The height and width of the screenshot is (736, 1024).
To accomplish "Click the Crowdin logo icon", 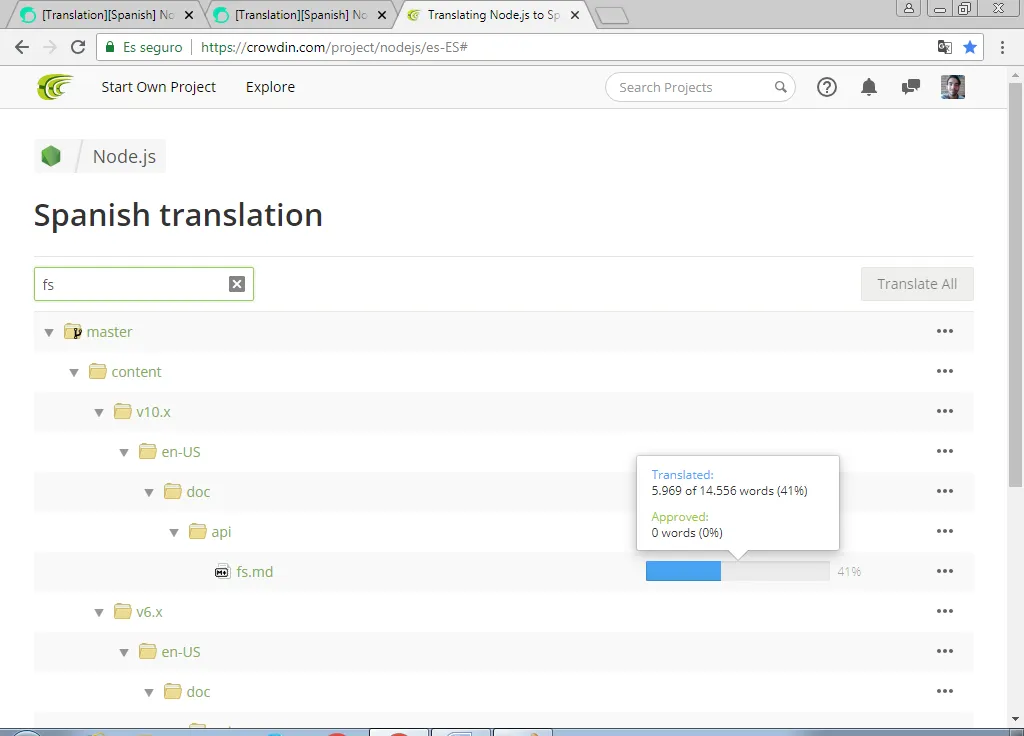I will coord(55,87).
